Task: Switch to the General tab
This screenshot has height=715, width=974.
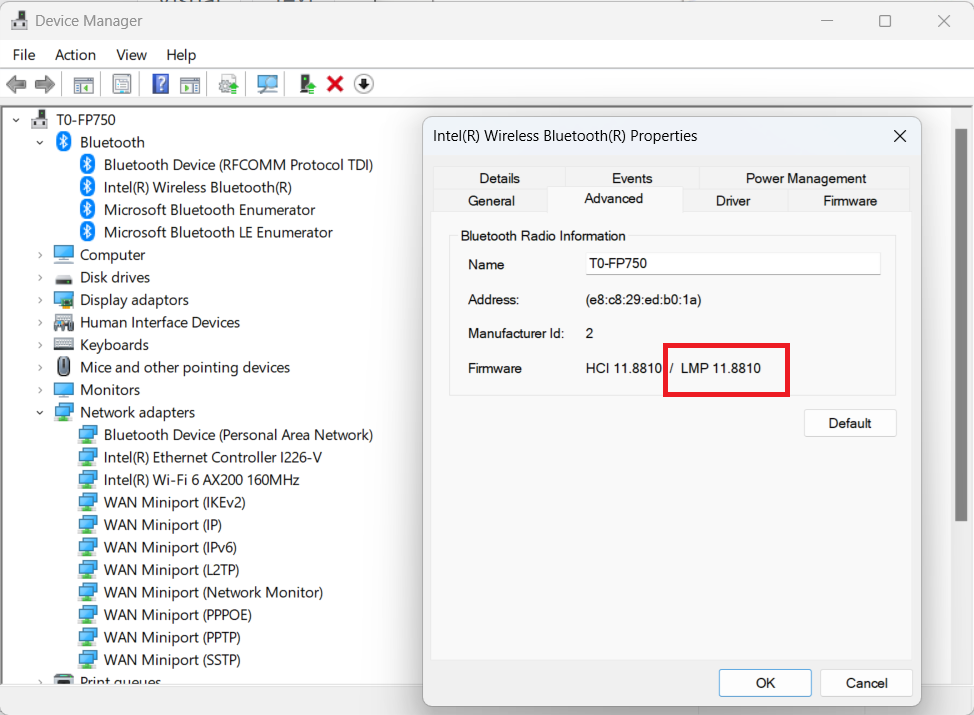Action: (x=491, y=201)
